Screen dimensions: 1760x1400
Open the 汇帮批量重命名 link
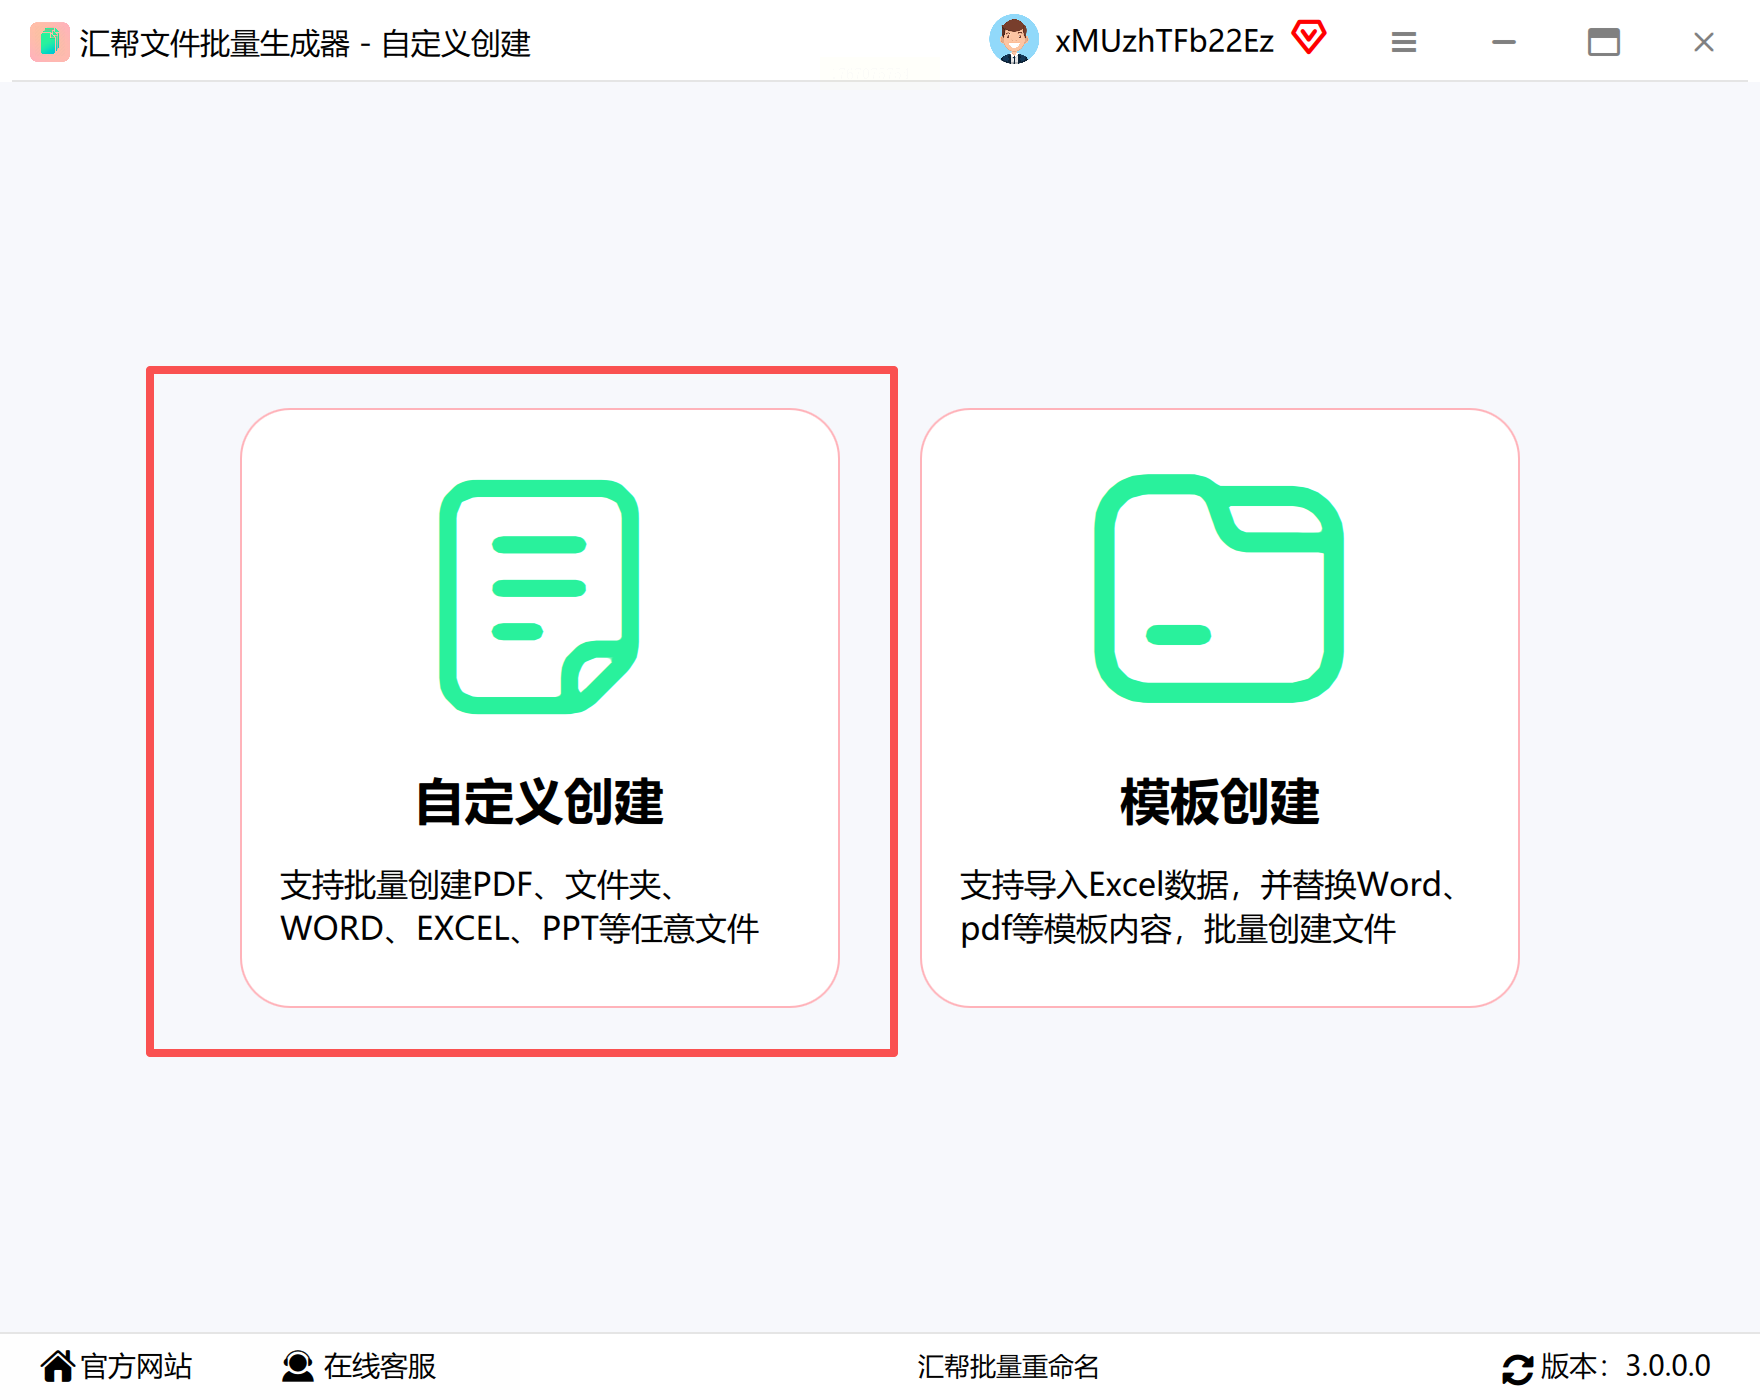(1008, 1367)
